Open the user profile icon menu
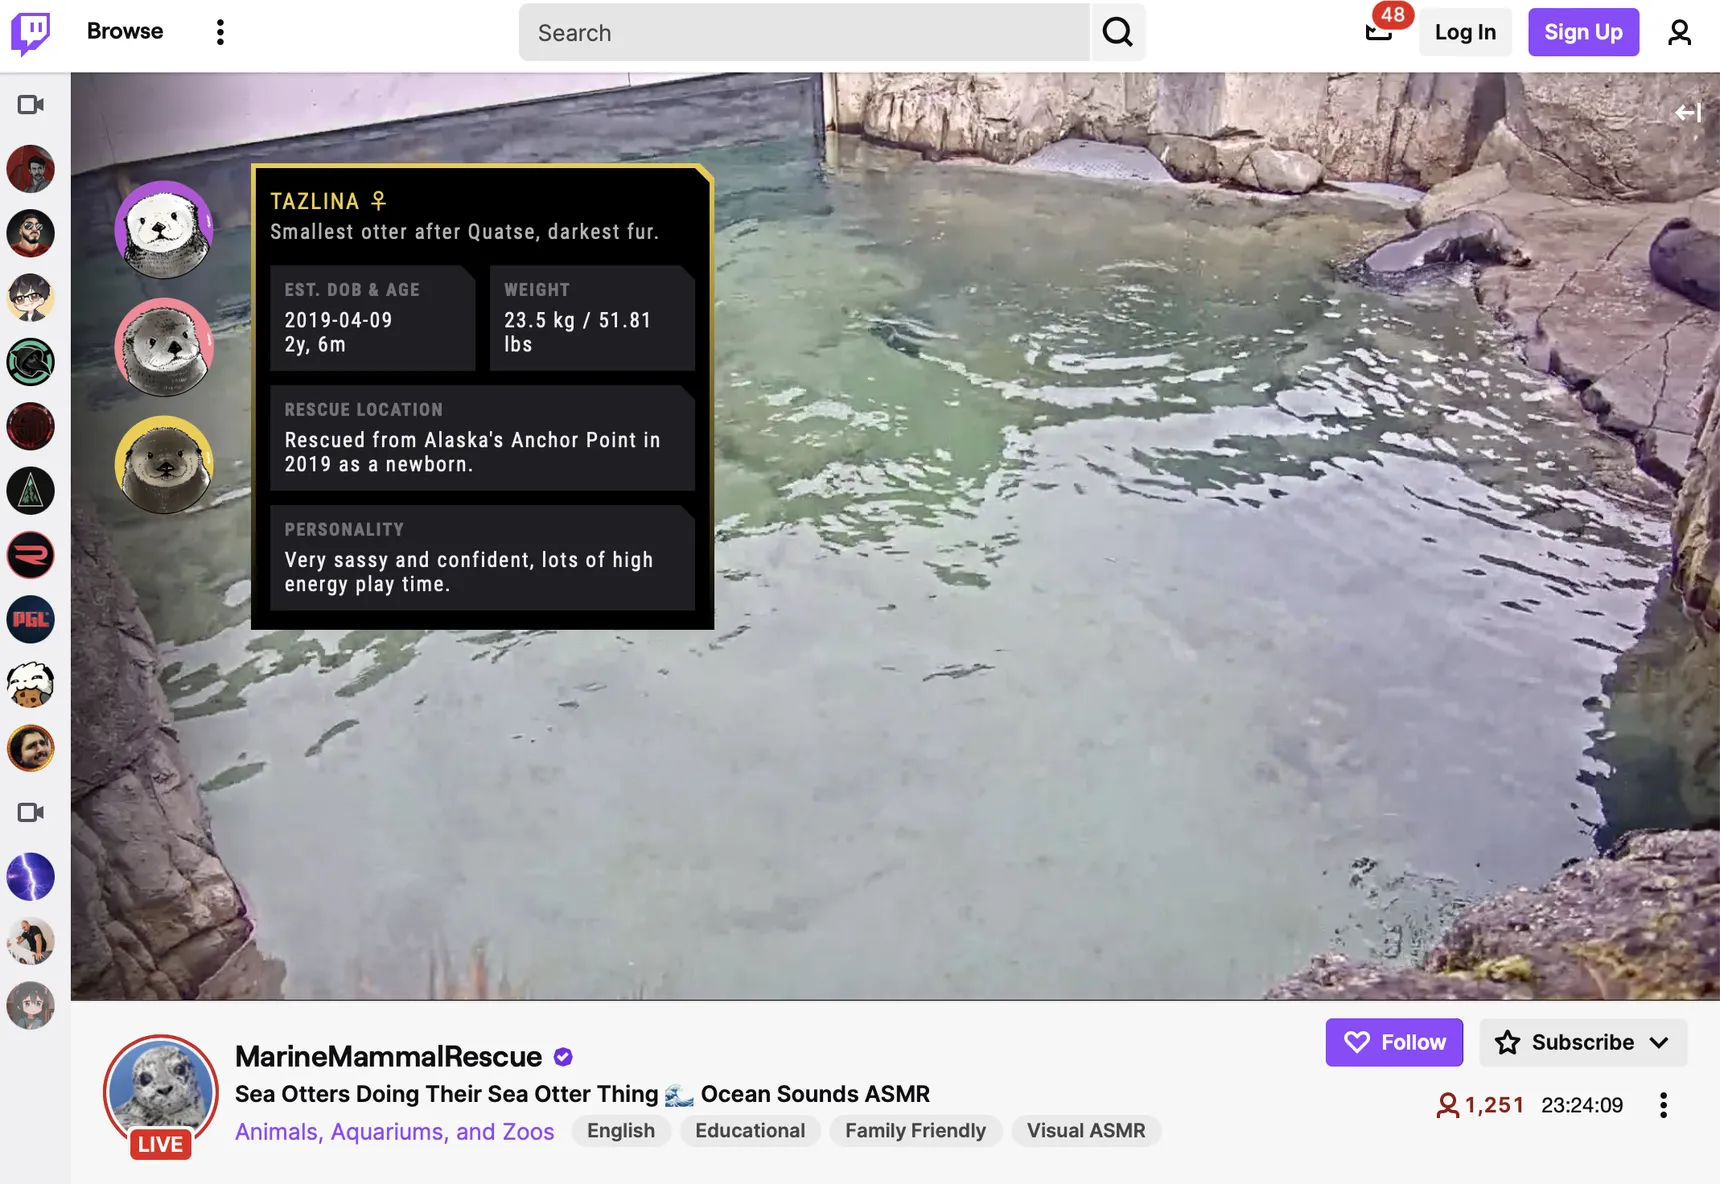1720x1184 pixels. tap(1679, 33)
